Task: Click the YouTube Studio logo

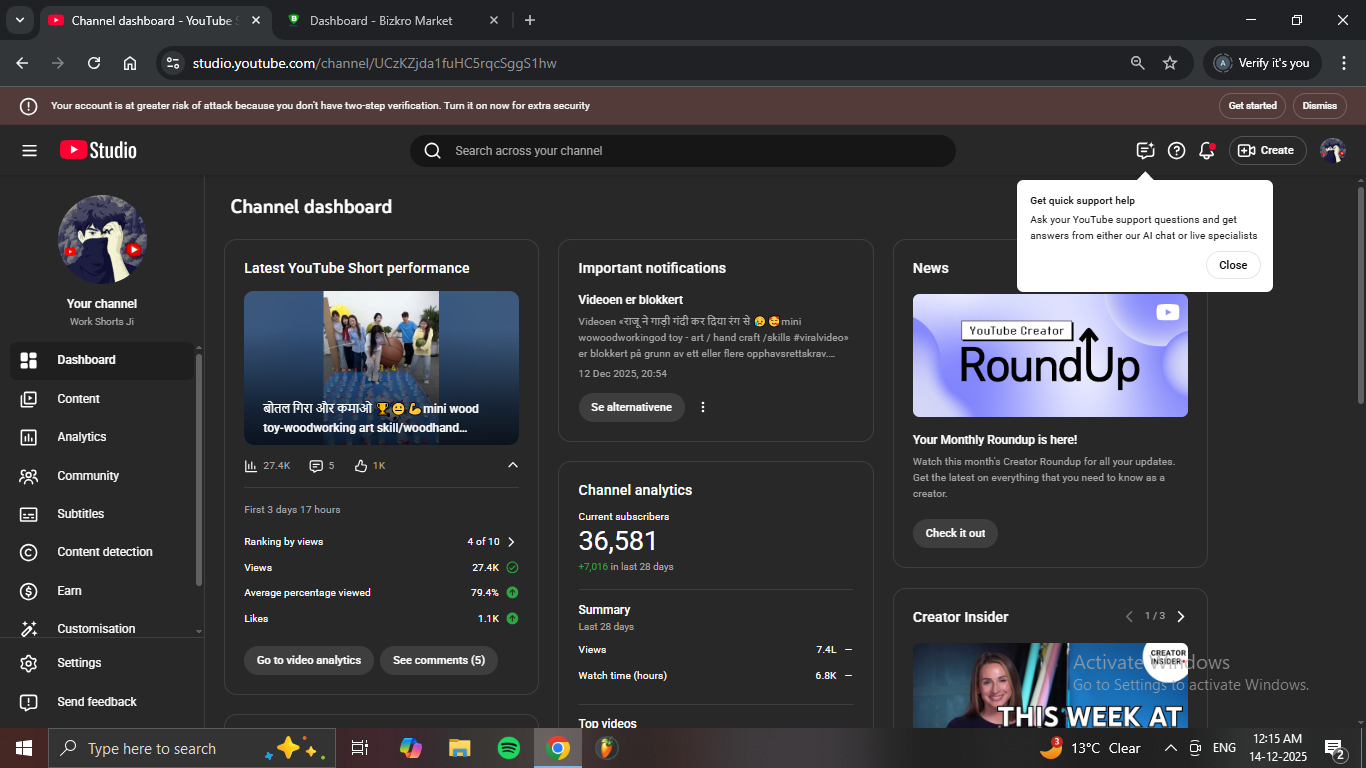Action: [98, 150]
